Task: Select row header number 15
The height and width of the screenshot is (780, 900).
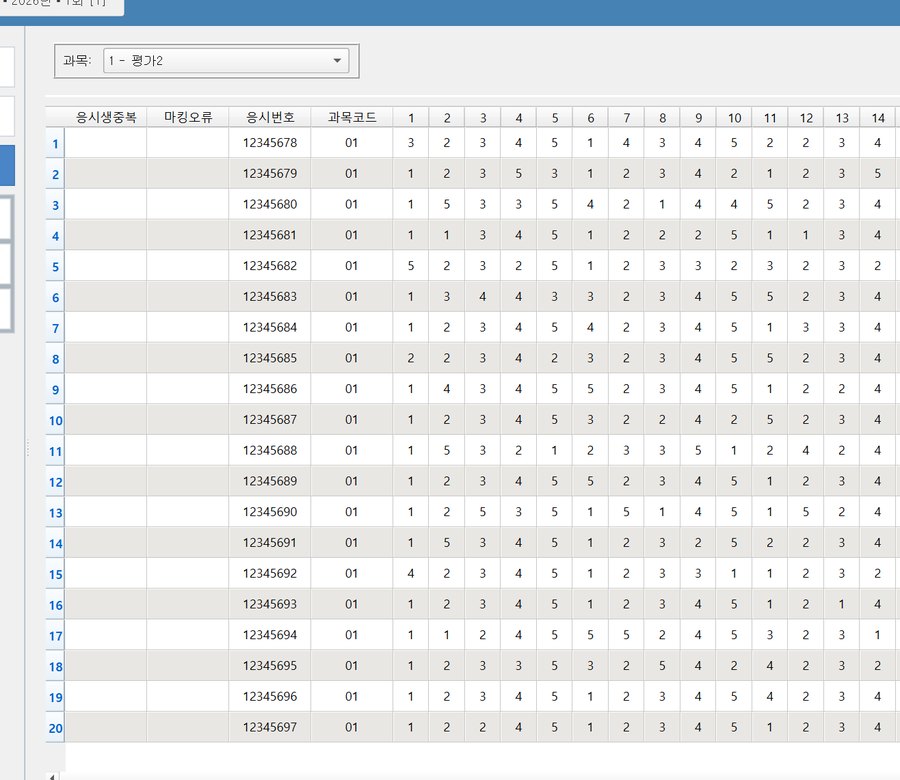Action: 55,574
